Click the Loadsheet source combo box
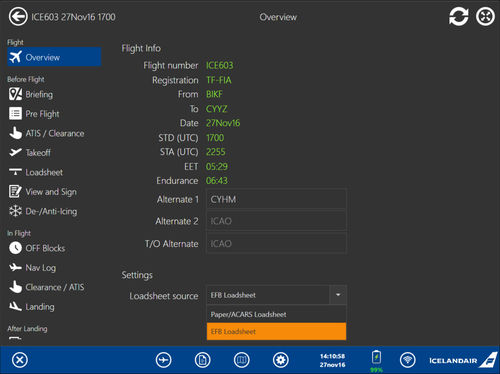 pyautogui.click(x=276, y=295)
